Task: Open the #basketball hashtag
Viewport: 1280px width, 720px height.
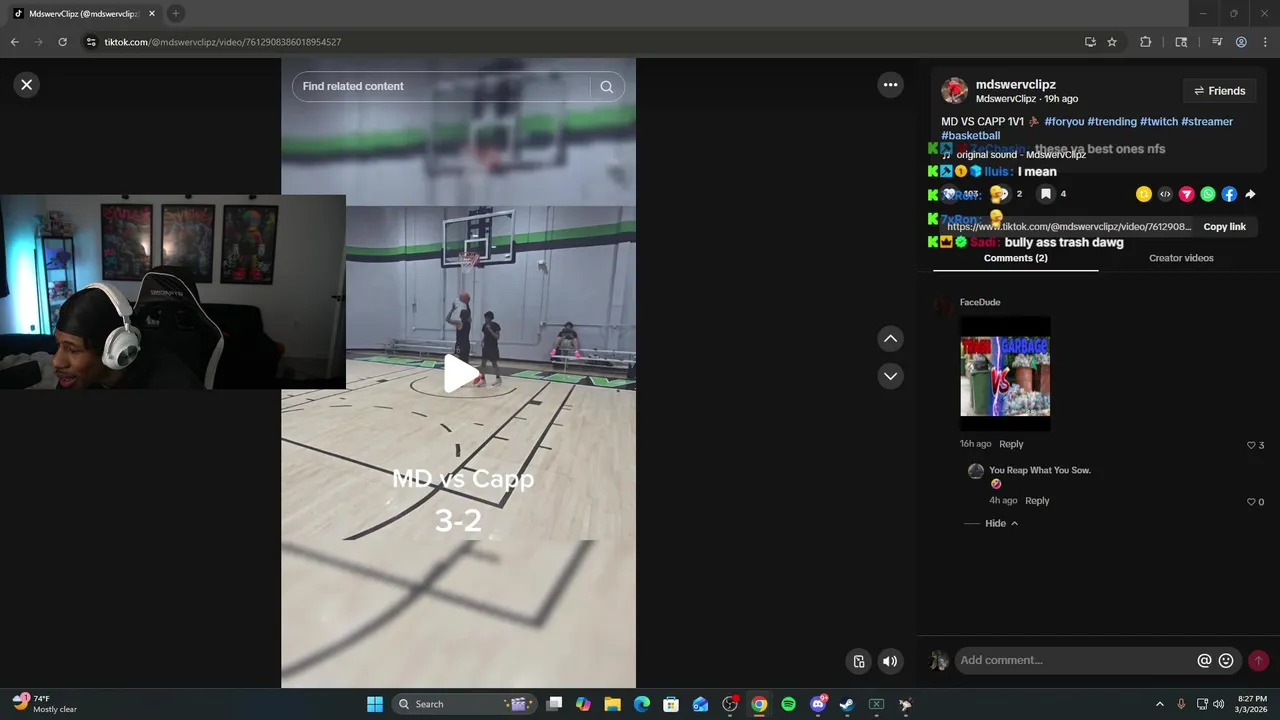Action: pos(971,136)
